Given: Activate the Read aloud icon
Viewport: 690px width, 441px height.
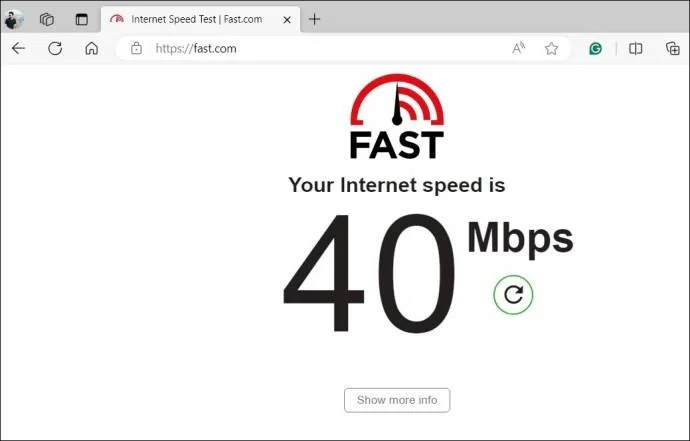Looking at the screenshot, I should tap(519, 48).
